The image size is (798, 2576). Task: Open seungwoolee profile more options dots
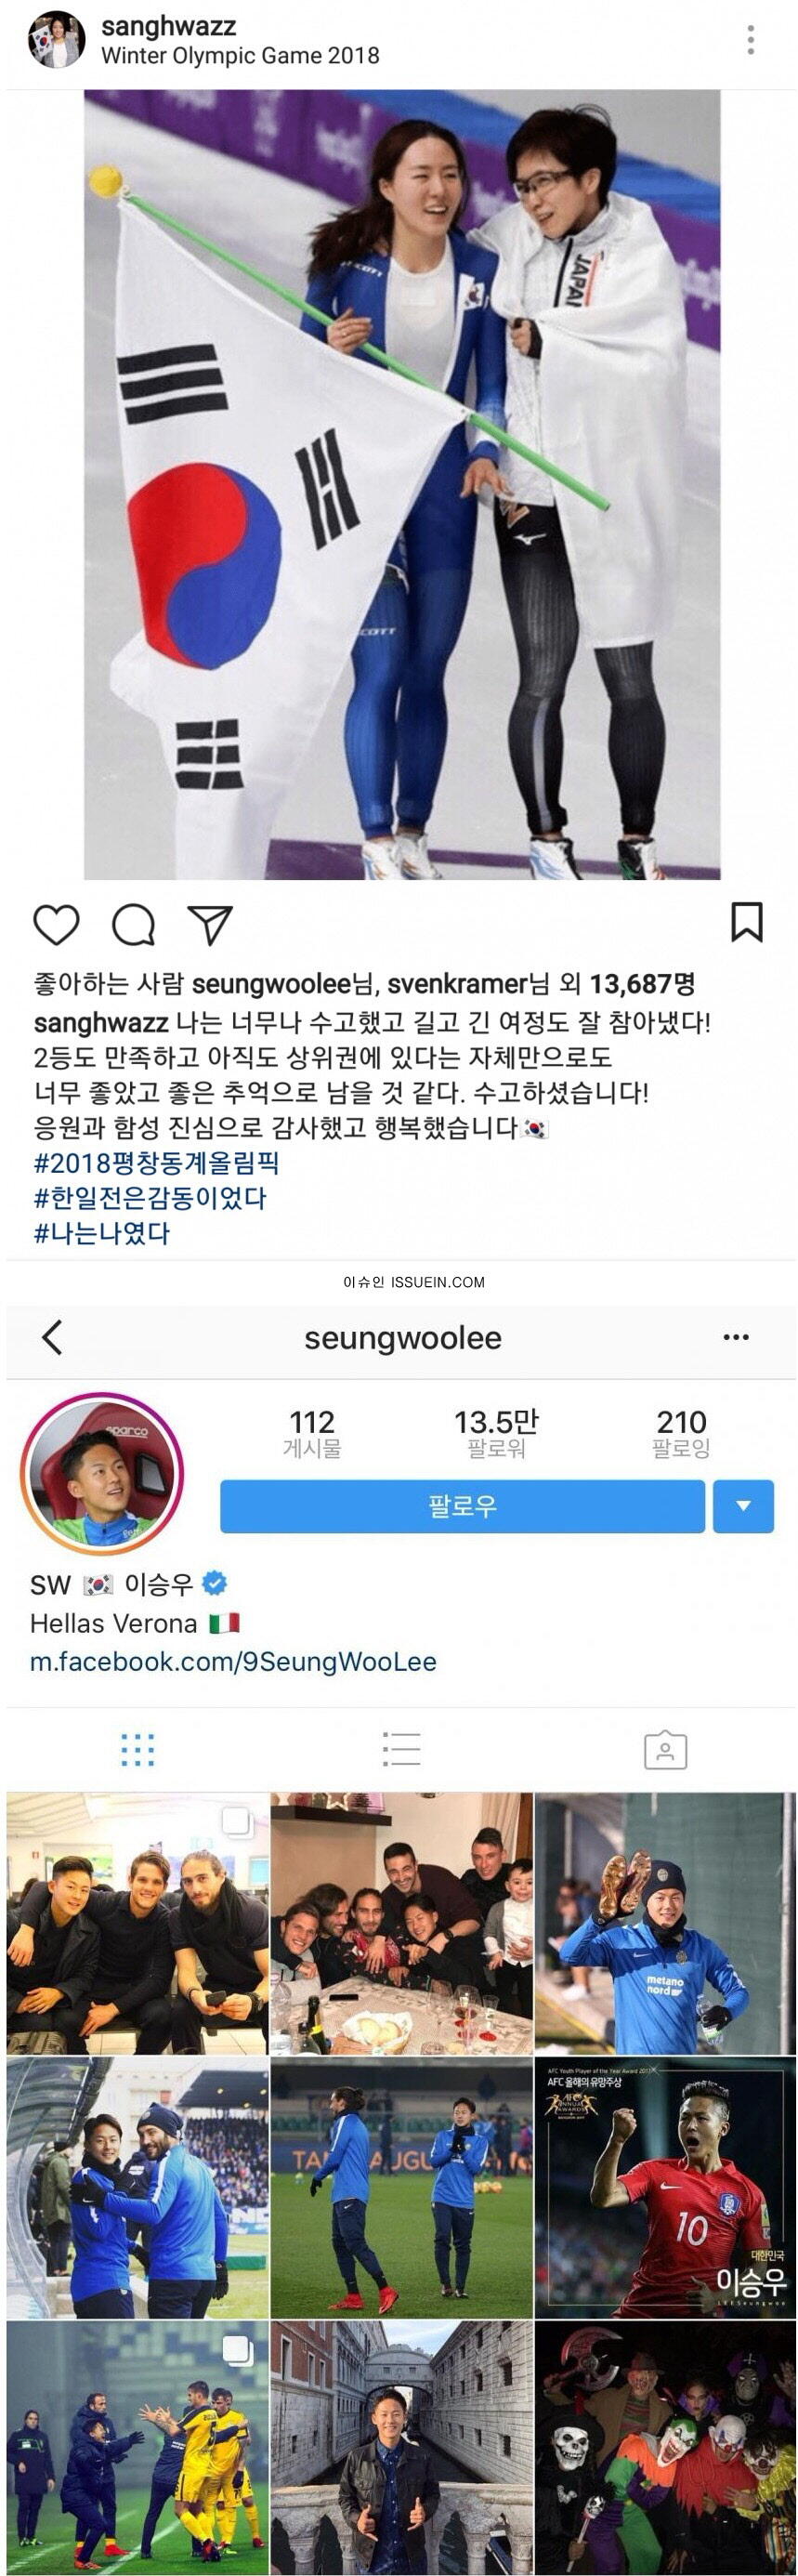(x=736, y=1337)
